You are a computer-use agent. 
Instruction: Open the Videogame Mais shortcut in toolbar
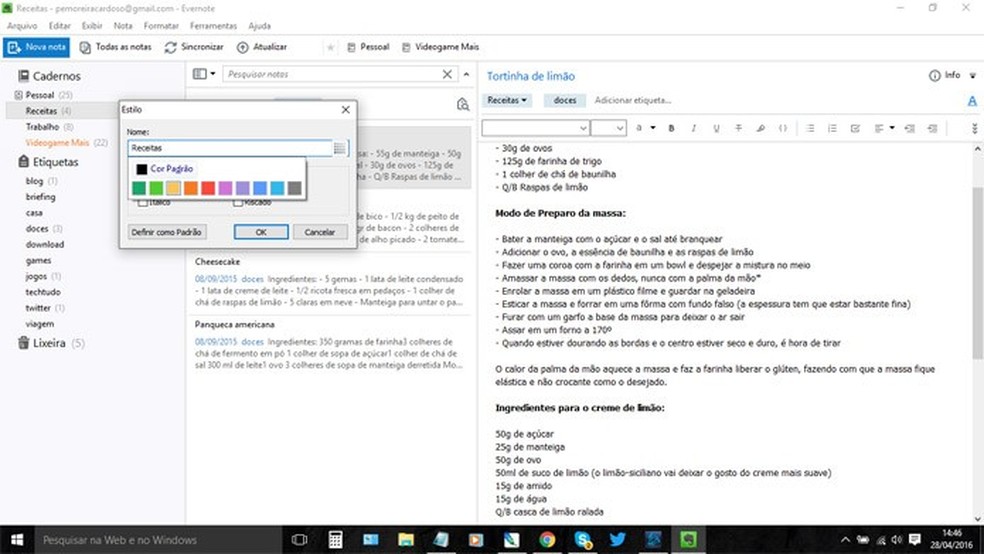click(441, 47)
